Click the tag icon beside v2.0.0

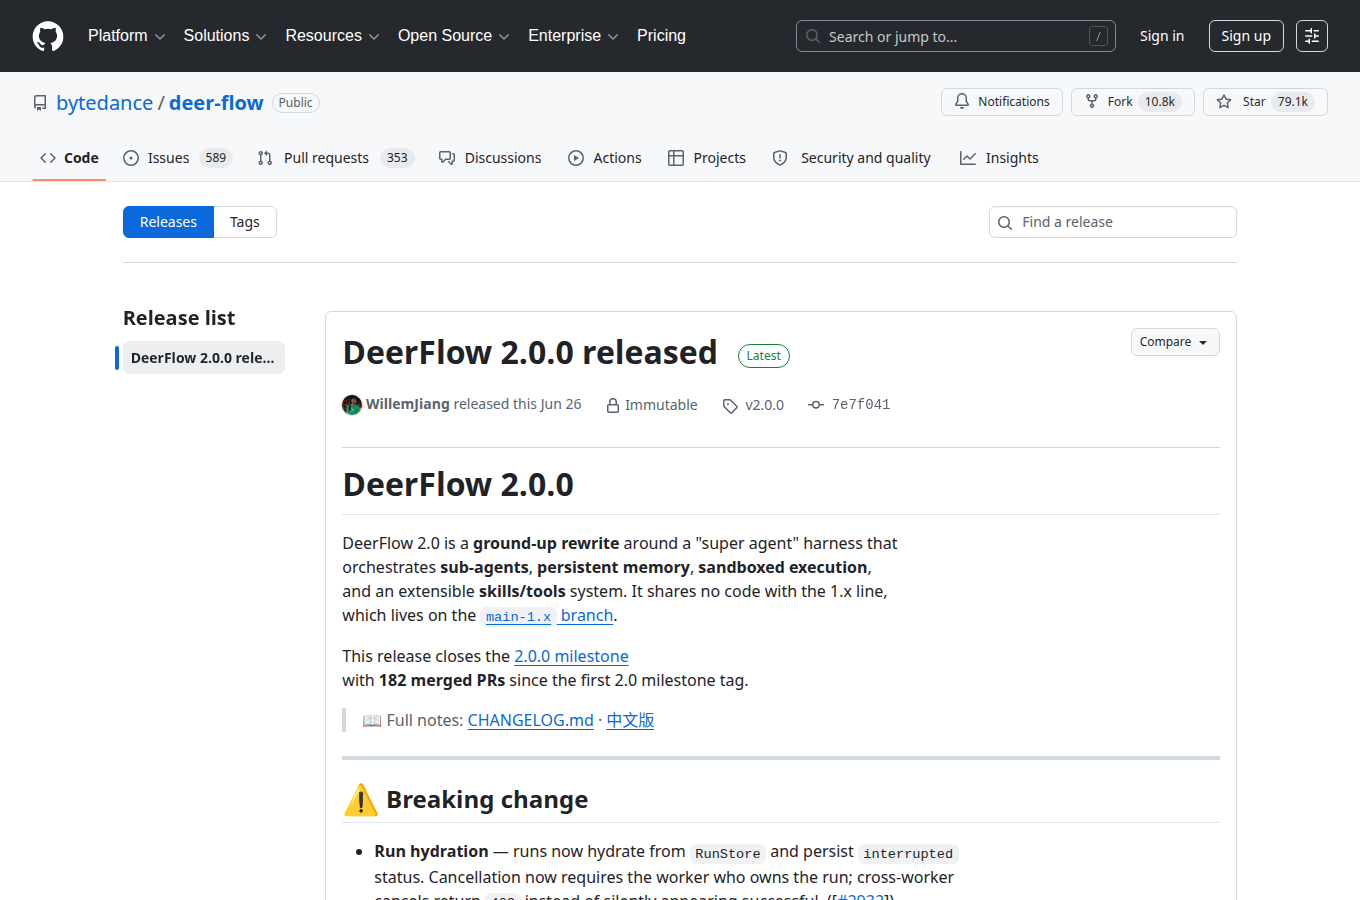730,406
